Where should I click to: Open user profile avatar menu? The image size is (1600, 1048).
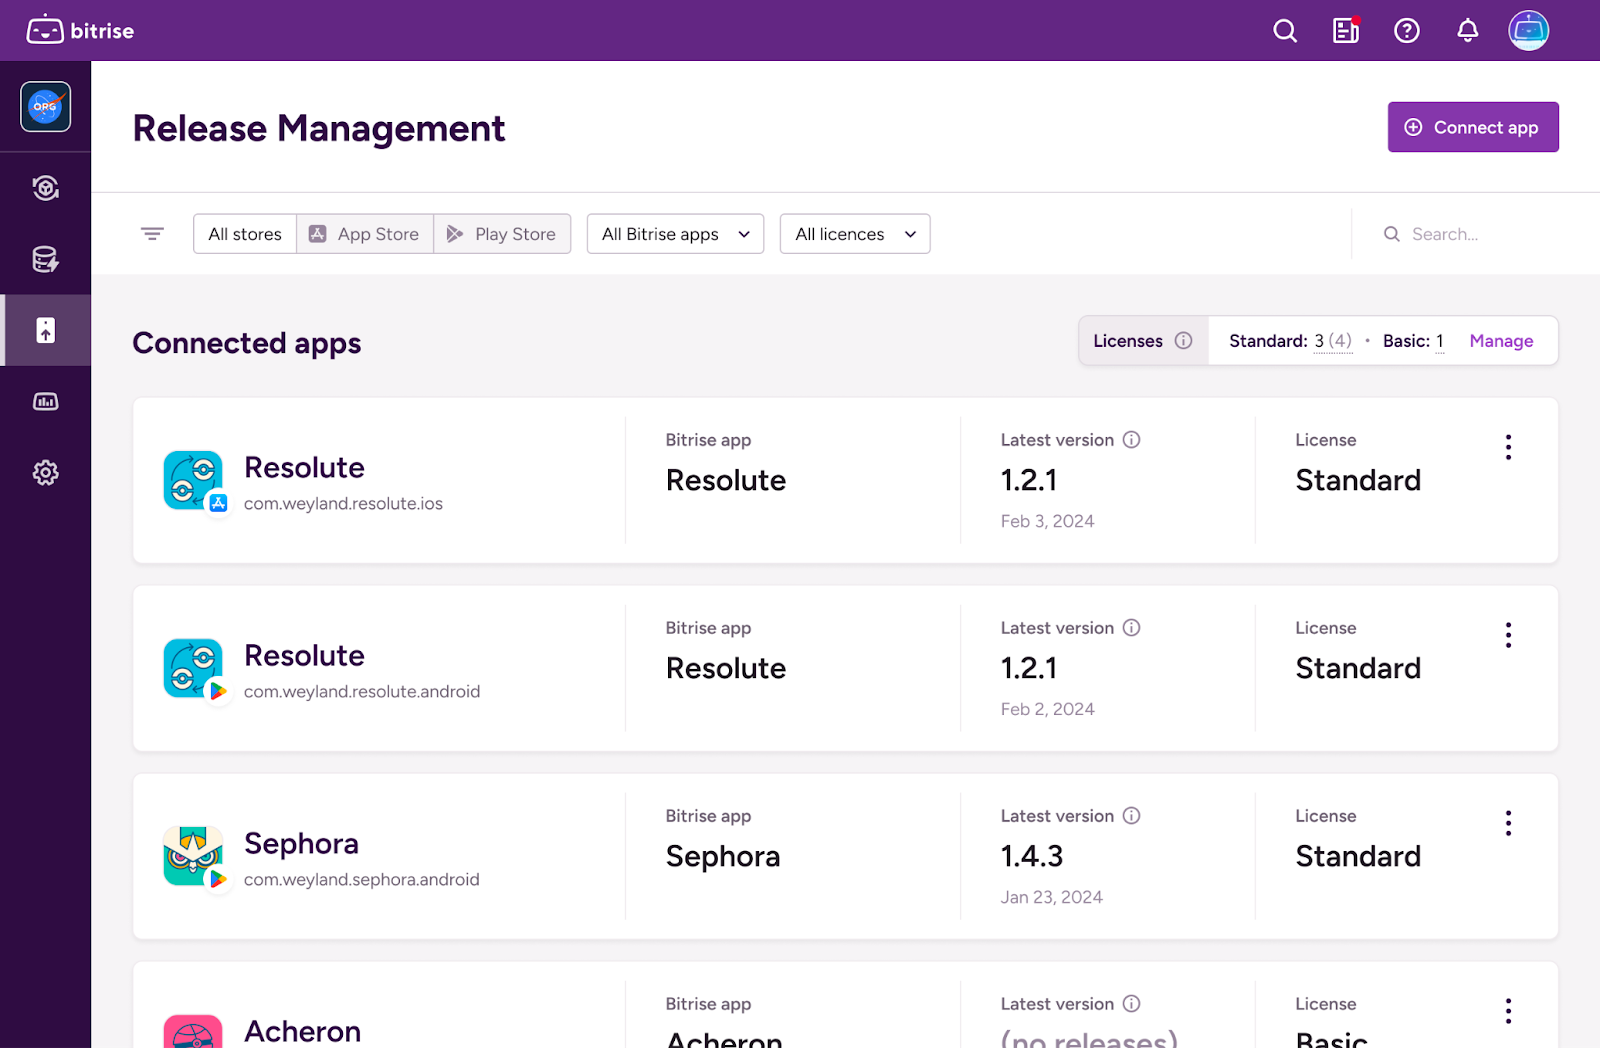(x=1528, y=31)
